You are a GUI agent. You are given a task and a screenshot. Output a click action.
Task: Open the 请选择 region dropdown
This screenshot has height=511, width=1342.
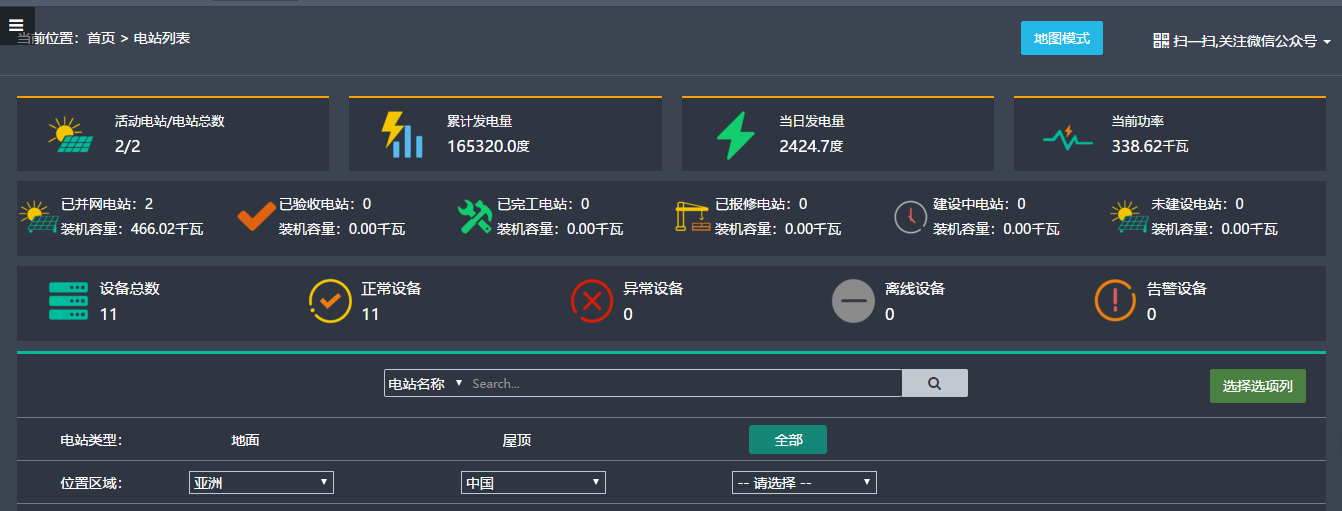coord(804,483)
